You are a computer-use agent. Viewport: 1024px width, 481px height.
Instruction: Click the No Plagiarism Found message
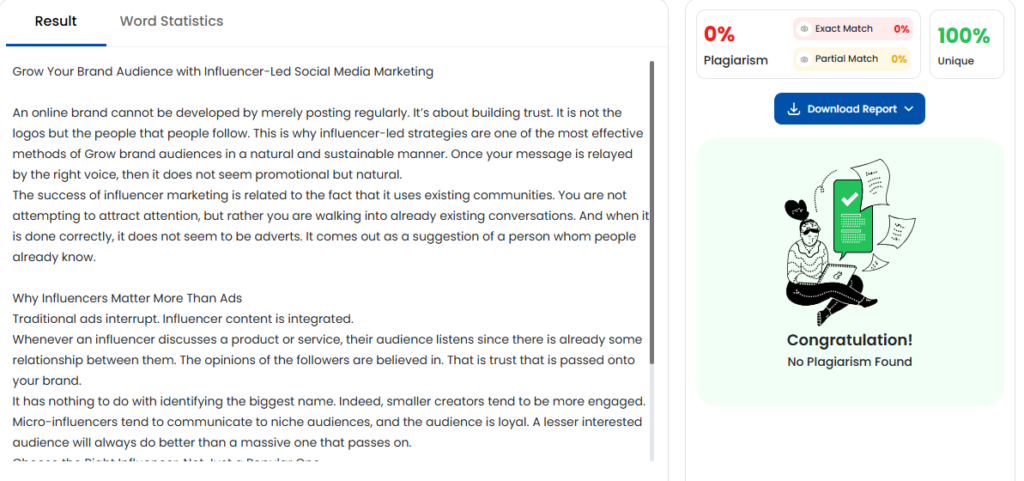click(849, 362)
